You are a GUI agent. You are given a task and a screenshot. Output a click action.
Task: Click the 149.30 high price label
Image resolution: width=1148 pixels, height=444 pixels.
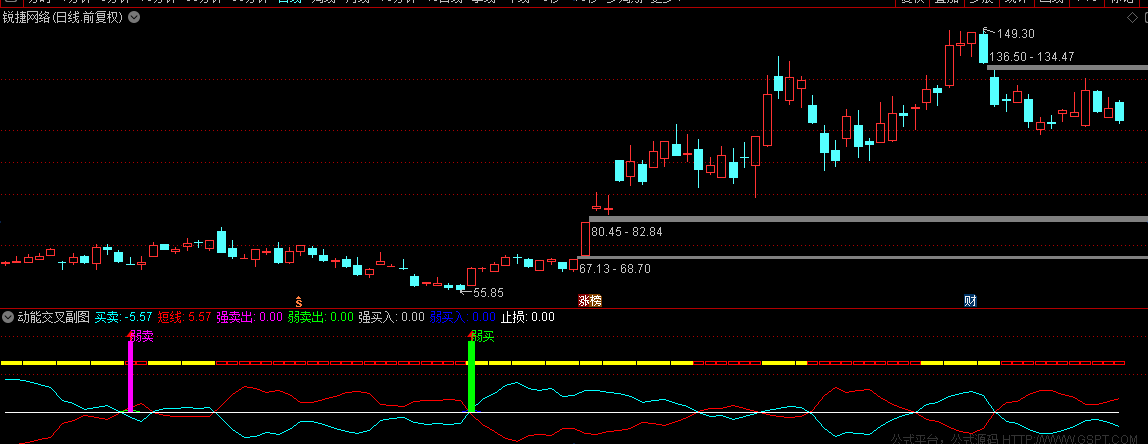(x=1015, y=34)
